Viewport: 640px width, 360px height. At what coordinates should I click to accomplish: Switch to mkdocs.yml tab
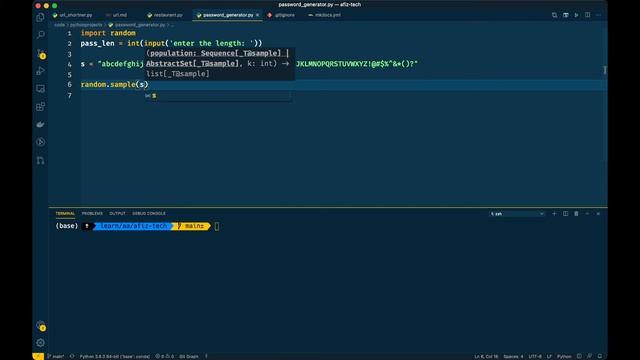pyautogui.click(x=324, y=15)
